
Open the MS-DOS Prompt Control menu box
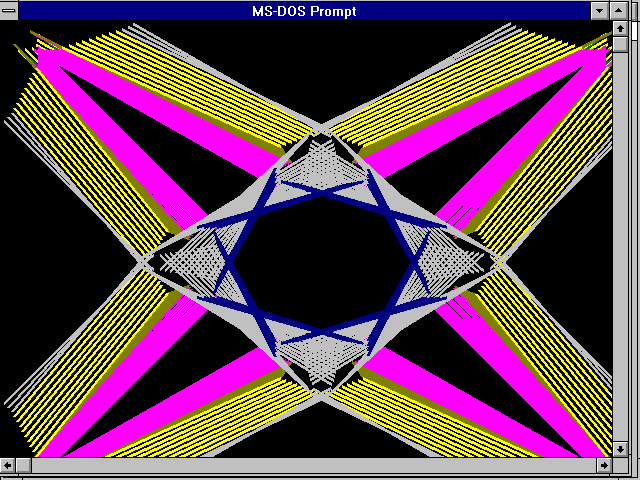point(9,11)
